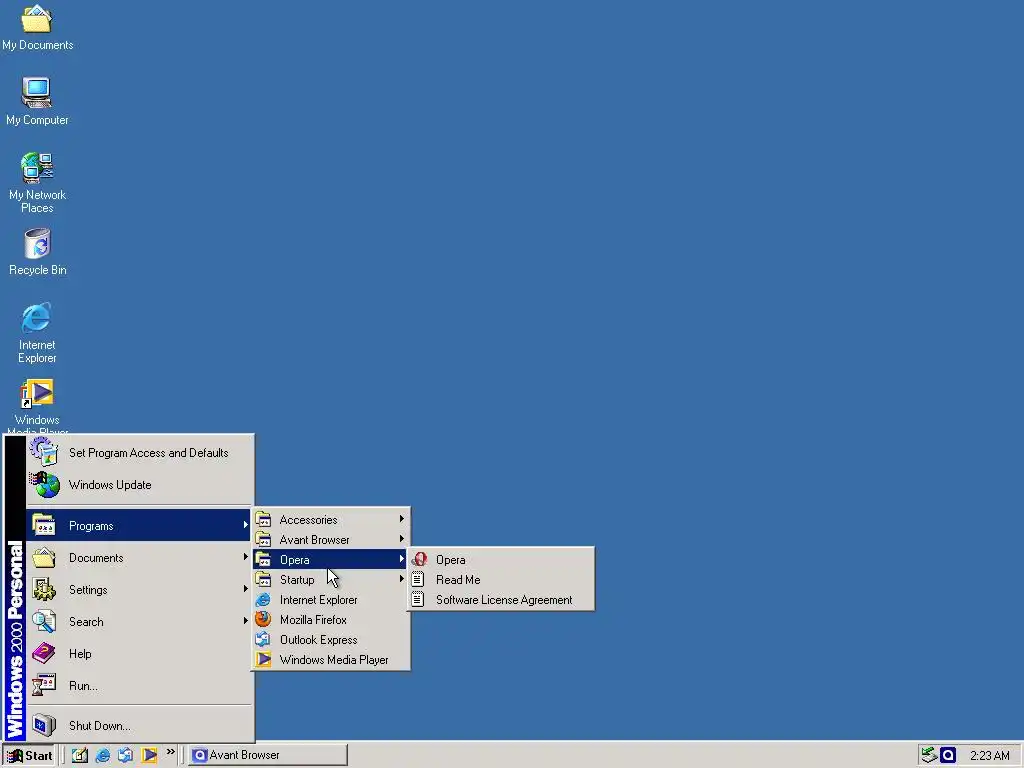1024x768 pixels.
Task: Open the My Documents desktop icon
Action: pyautogui.click(x=37, y=27)
